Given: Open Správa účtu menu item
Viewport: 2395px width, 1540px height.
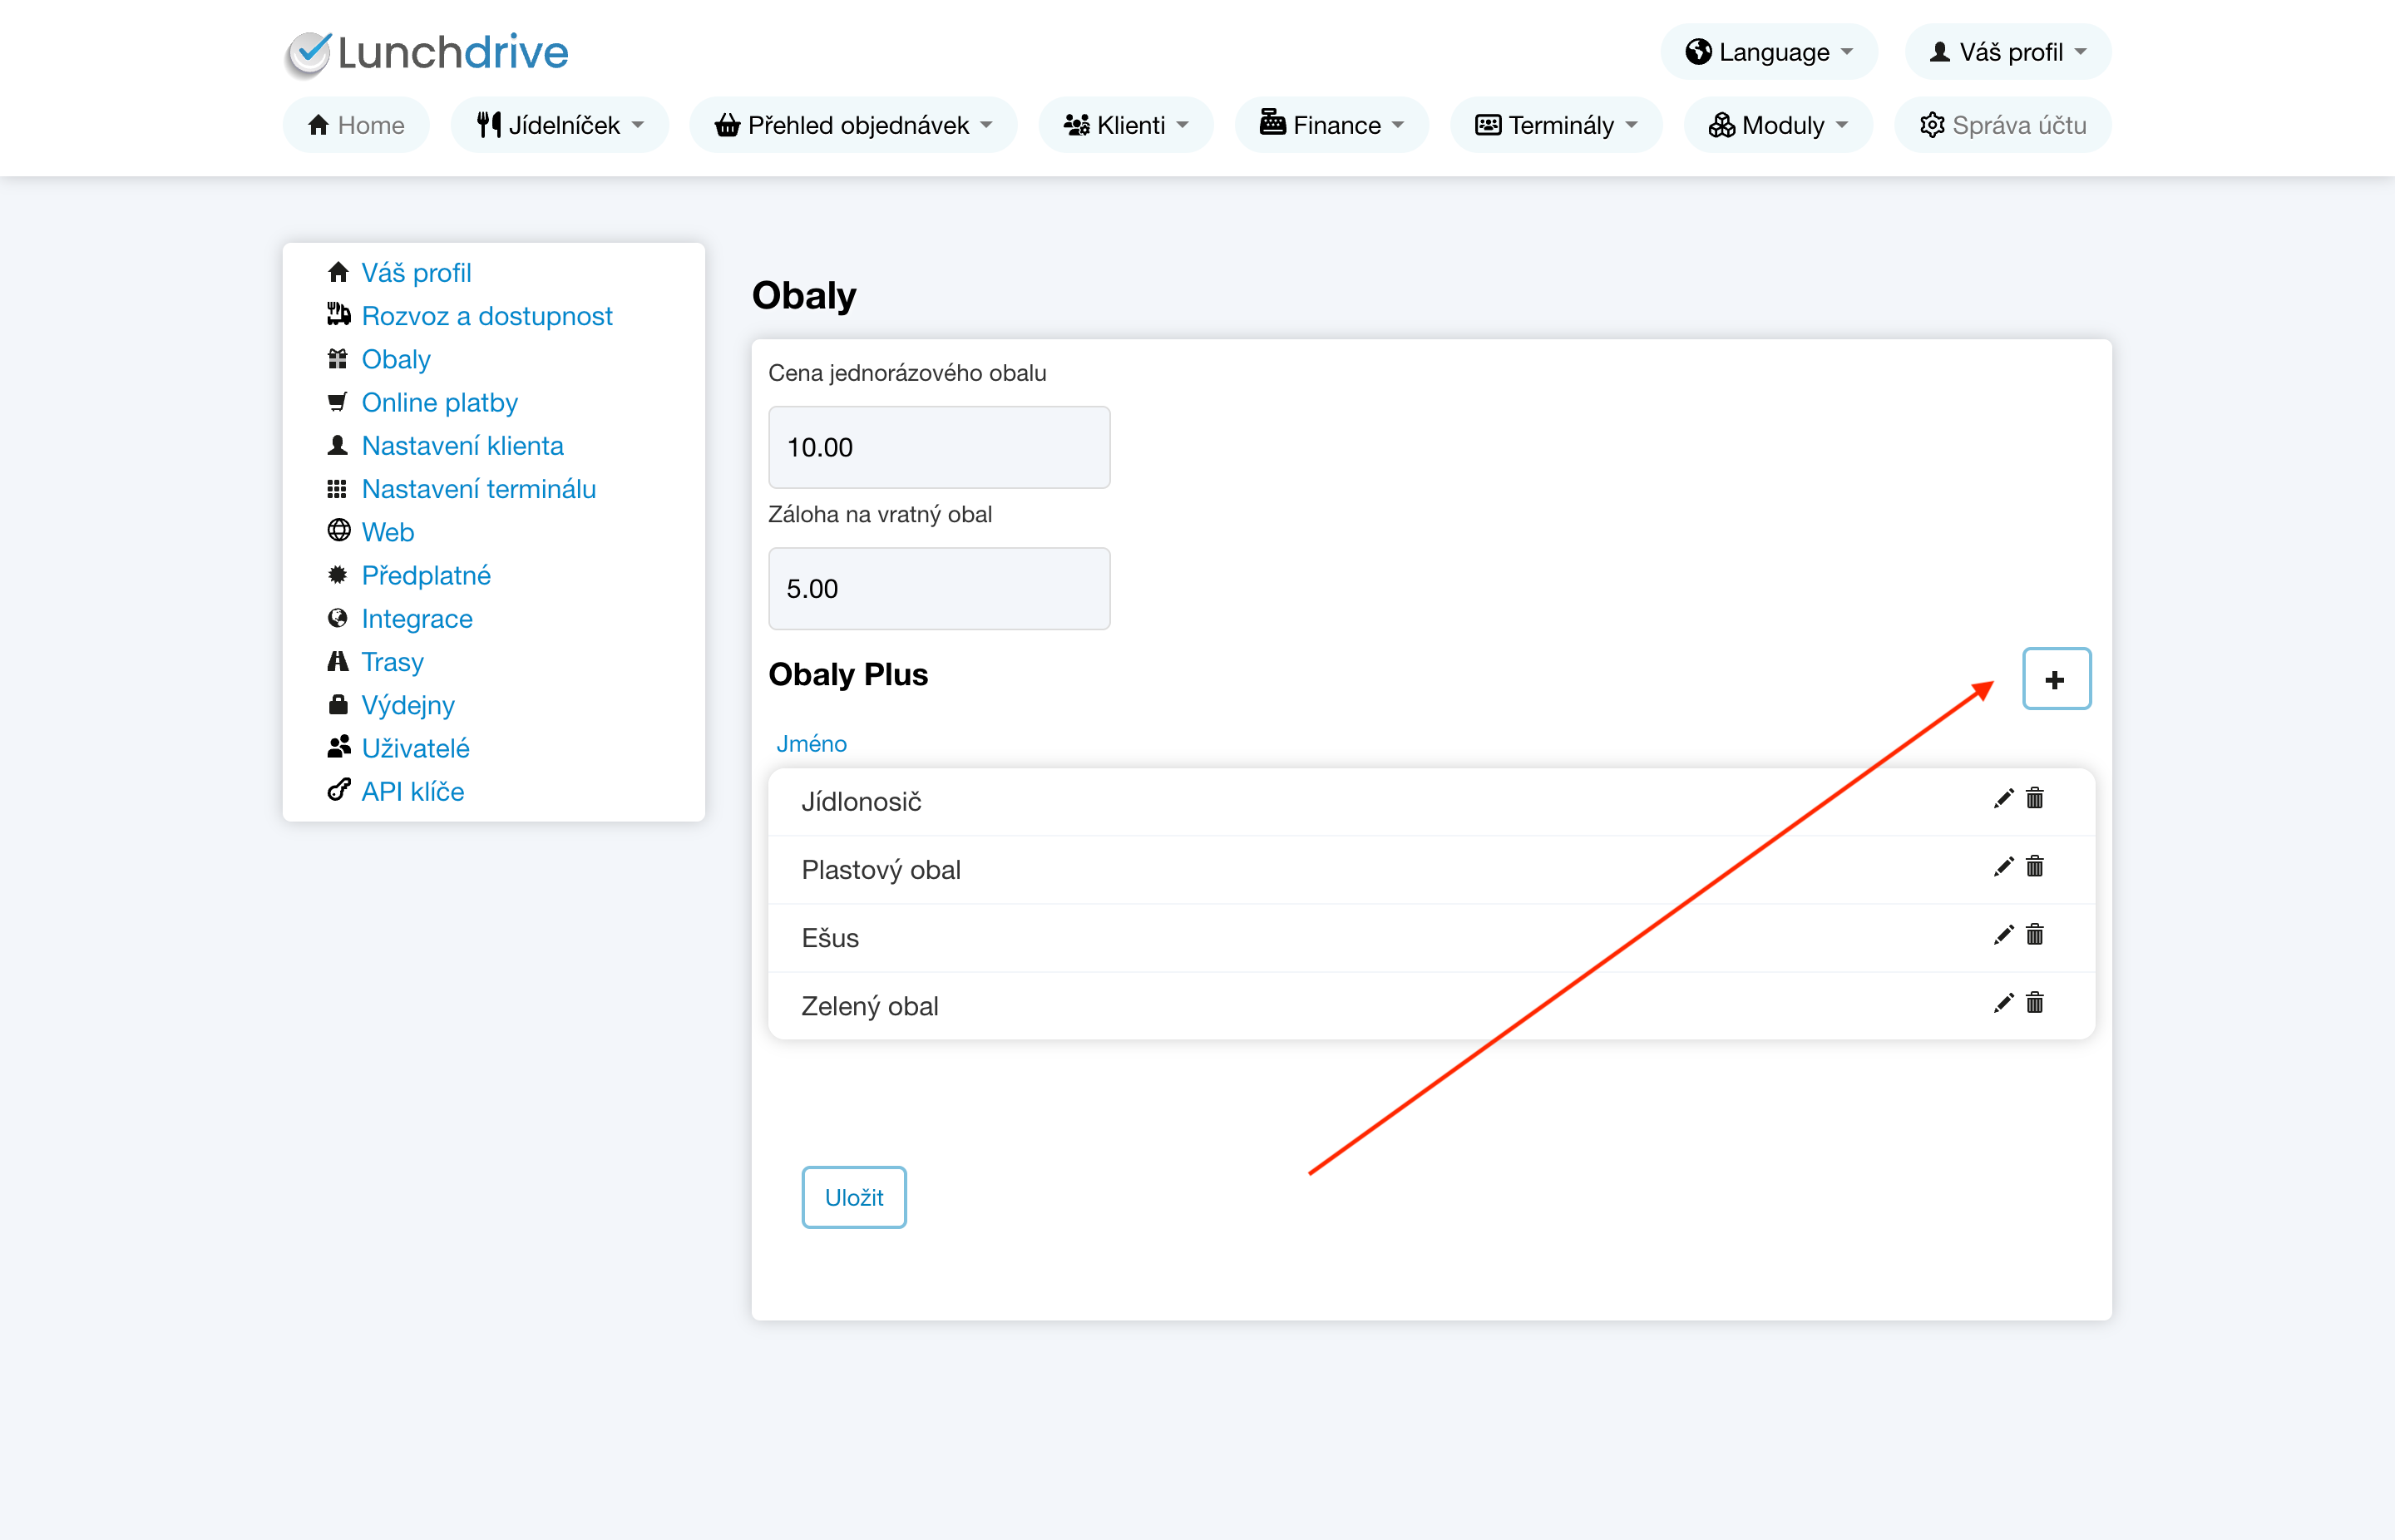Looking at the screenshot, I should pos(2002,125).
